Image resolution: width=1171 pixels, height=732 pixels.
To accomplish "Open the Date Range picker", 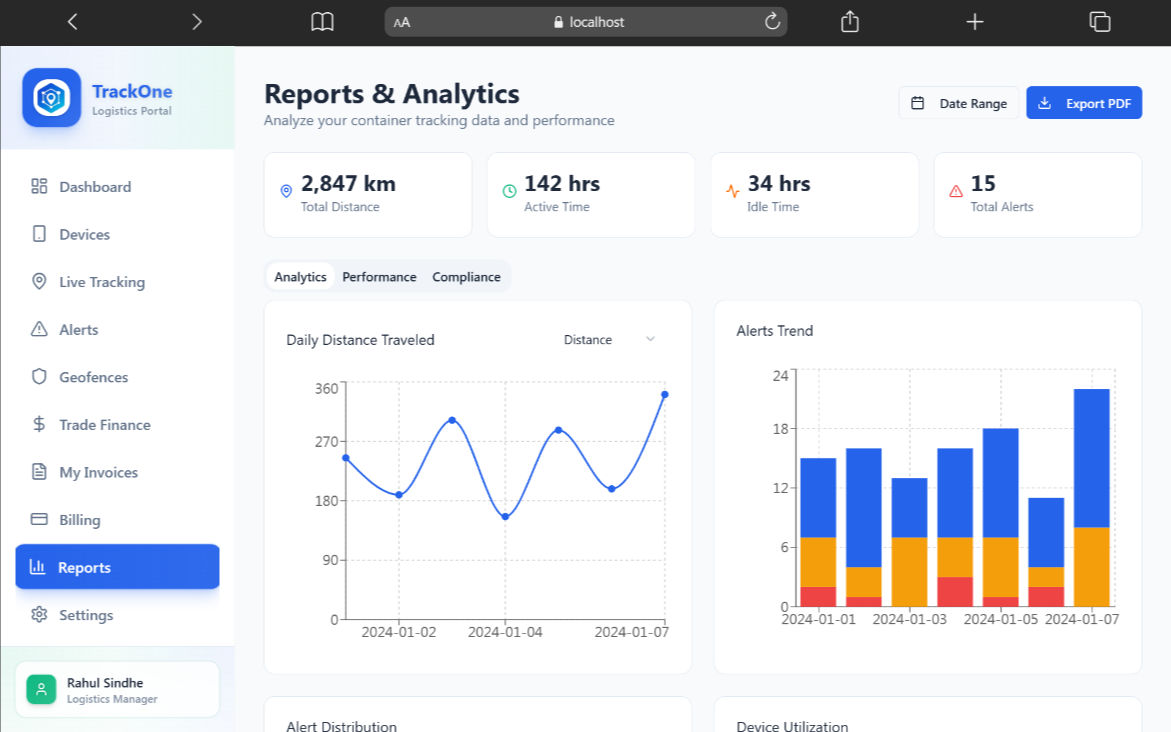I will 959,103.
